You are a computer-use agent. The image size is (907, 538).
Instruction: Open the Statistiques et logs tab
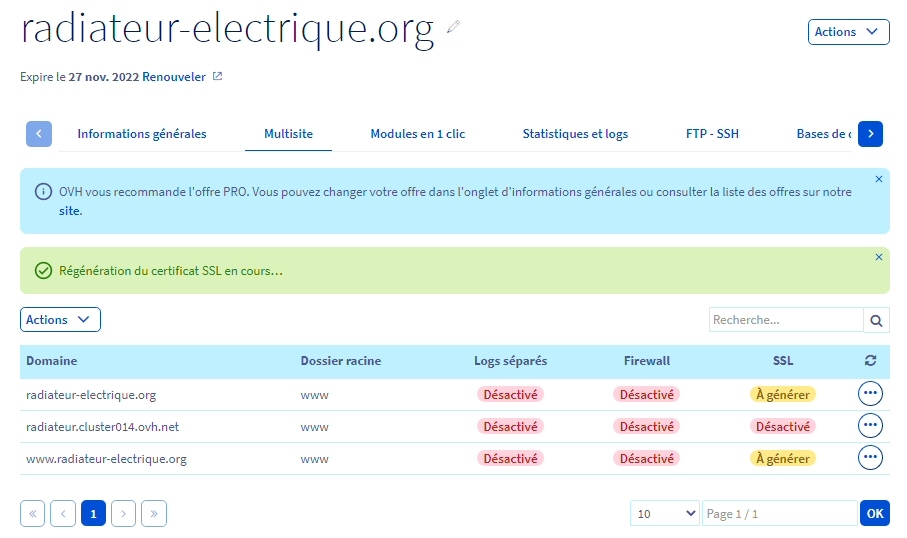pyautogui.click(x=575, y=134)
